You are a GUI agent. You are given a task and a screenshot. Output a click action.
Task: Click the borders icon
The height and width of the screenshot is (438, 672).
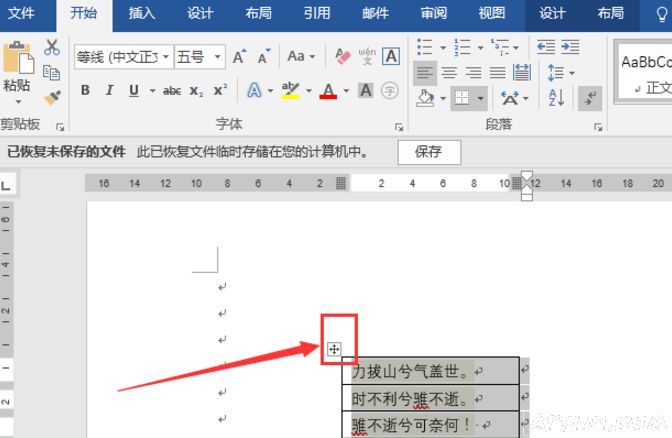(x=462, y=98)
